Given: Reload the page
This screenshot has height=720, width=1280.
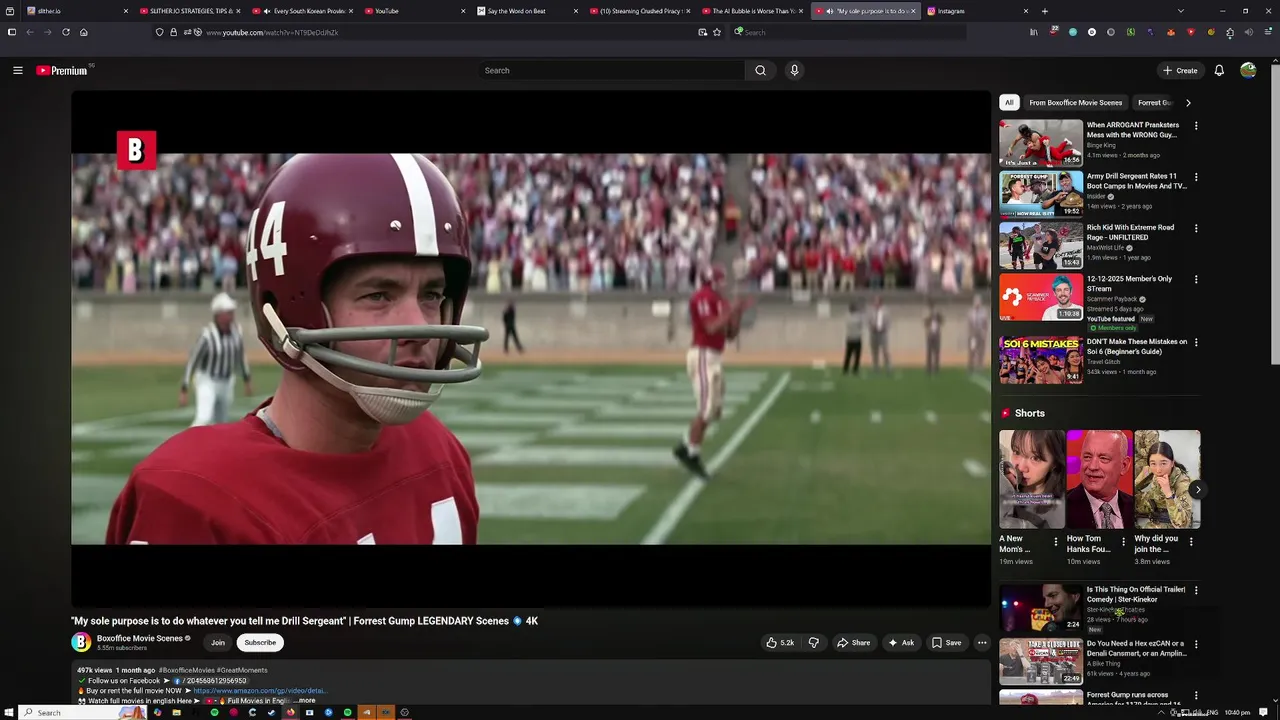Looking at the screenshot, I should click(x=66, y=32).
